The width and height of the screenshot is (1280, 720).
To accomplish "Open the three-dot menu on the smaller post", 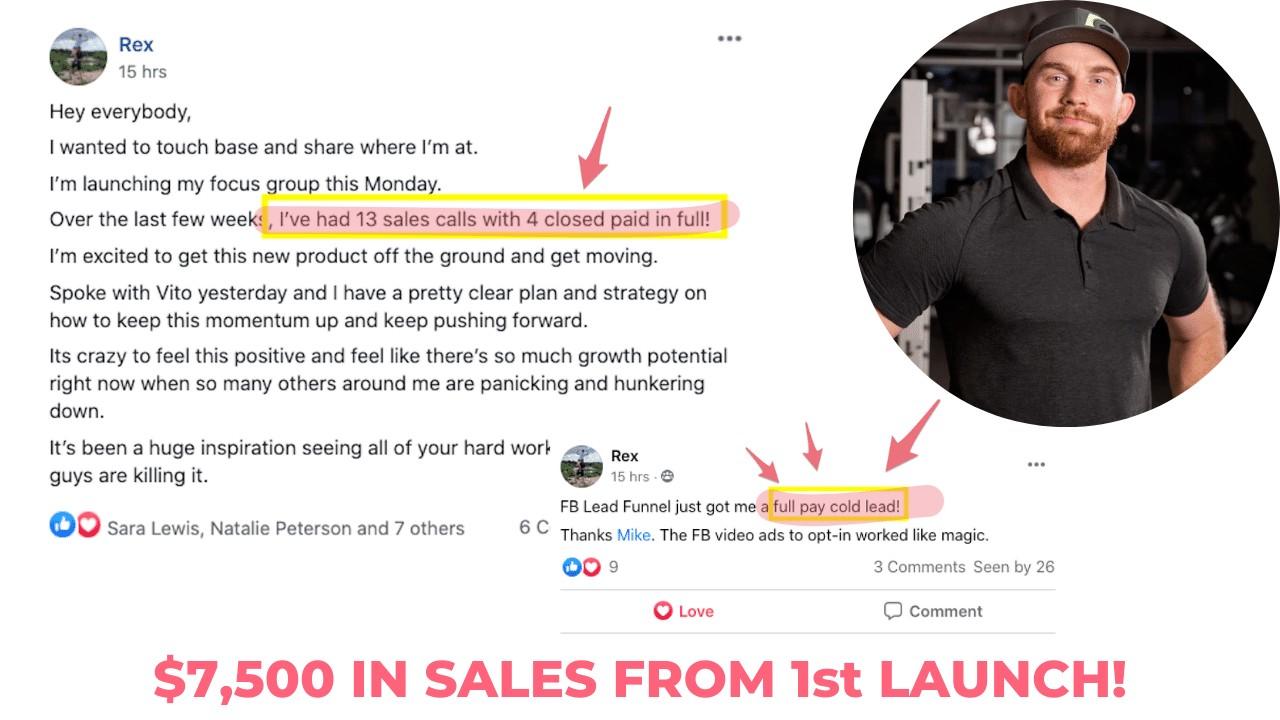I will 1036,464.
